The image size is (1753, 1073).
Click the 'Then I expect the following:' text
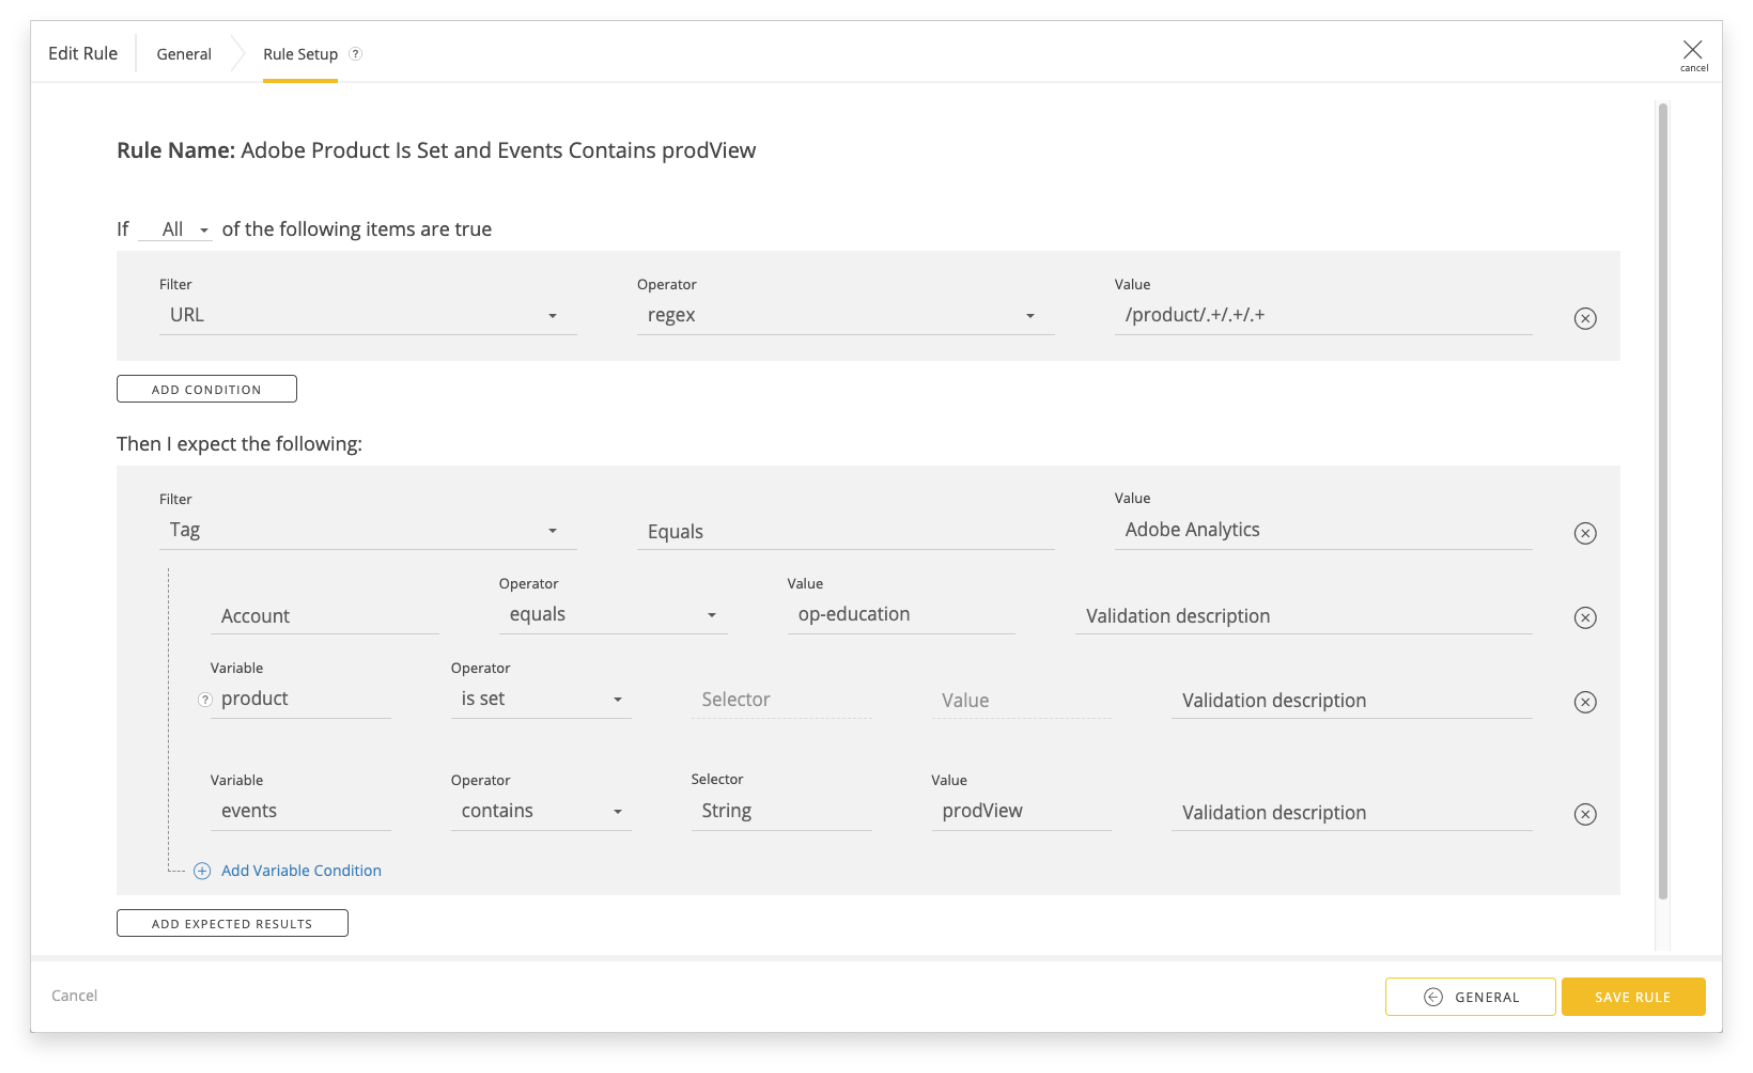(x=239, y=444)
